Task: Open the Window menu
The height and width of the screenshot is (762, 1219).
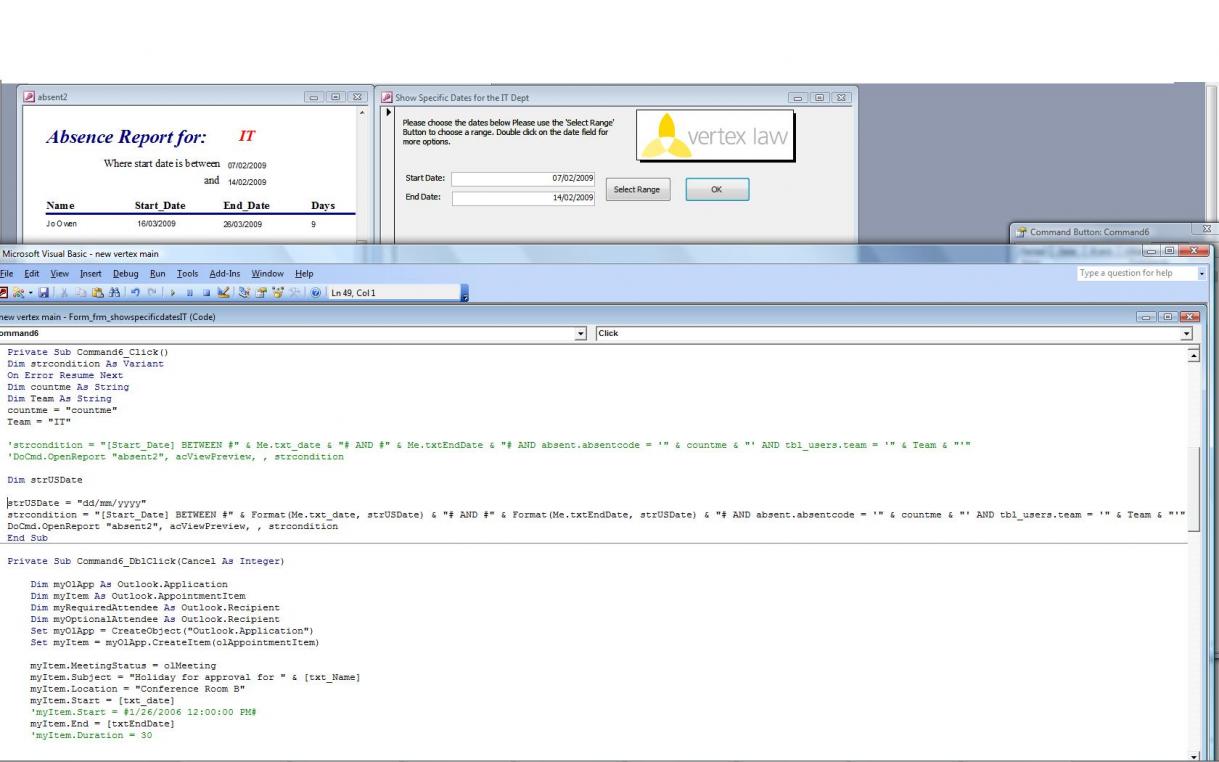Action: tap(267, 273)
